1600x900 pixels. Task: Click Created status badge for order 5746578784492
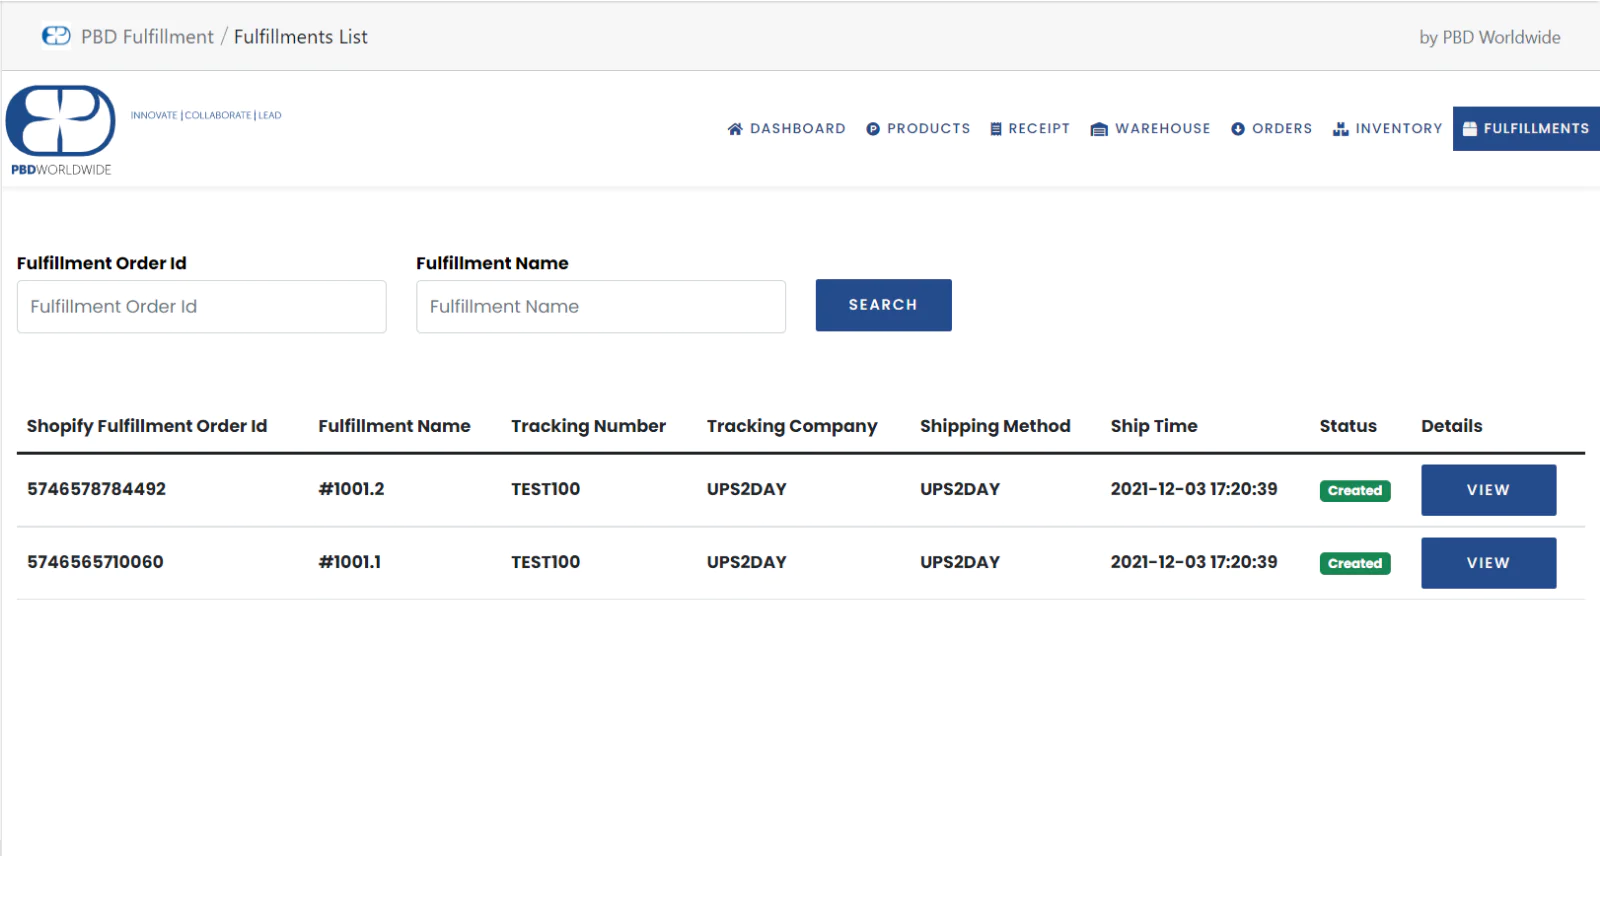pyautogui.click(x=1354, y=491)
